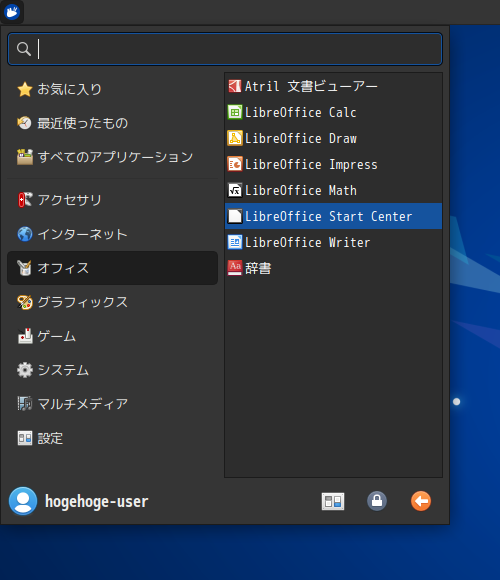500x580 pixels.
Task: Open LibreOffice Writer
Action: click(333, 242)
